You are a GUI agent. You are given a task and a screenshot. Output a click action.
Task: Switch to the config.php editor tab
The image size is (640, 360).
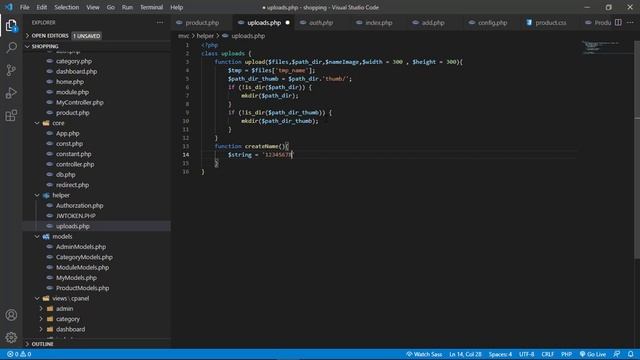click(492, 22)
